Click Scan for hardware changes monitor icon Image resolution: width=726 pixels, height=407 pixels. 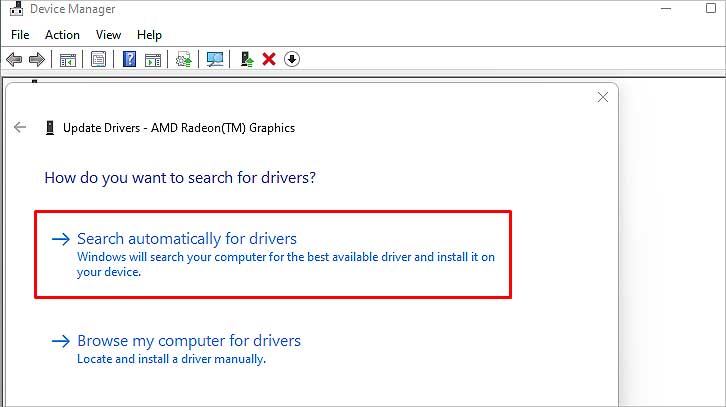click(215, 59)
